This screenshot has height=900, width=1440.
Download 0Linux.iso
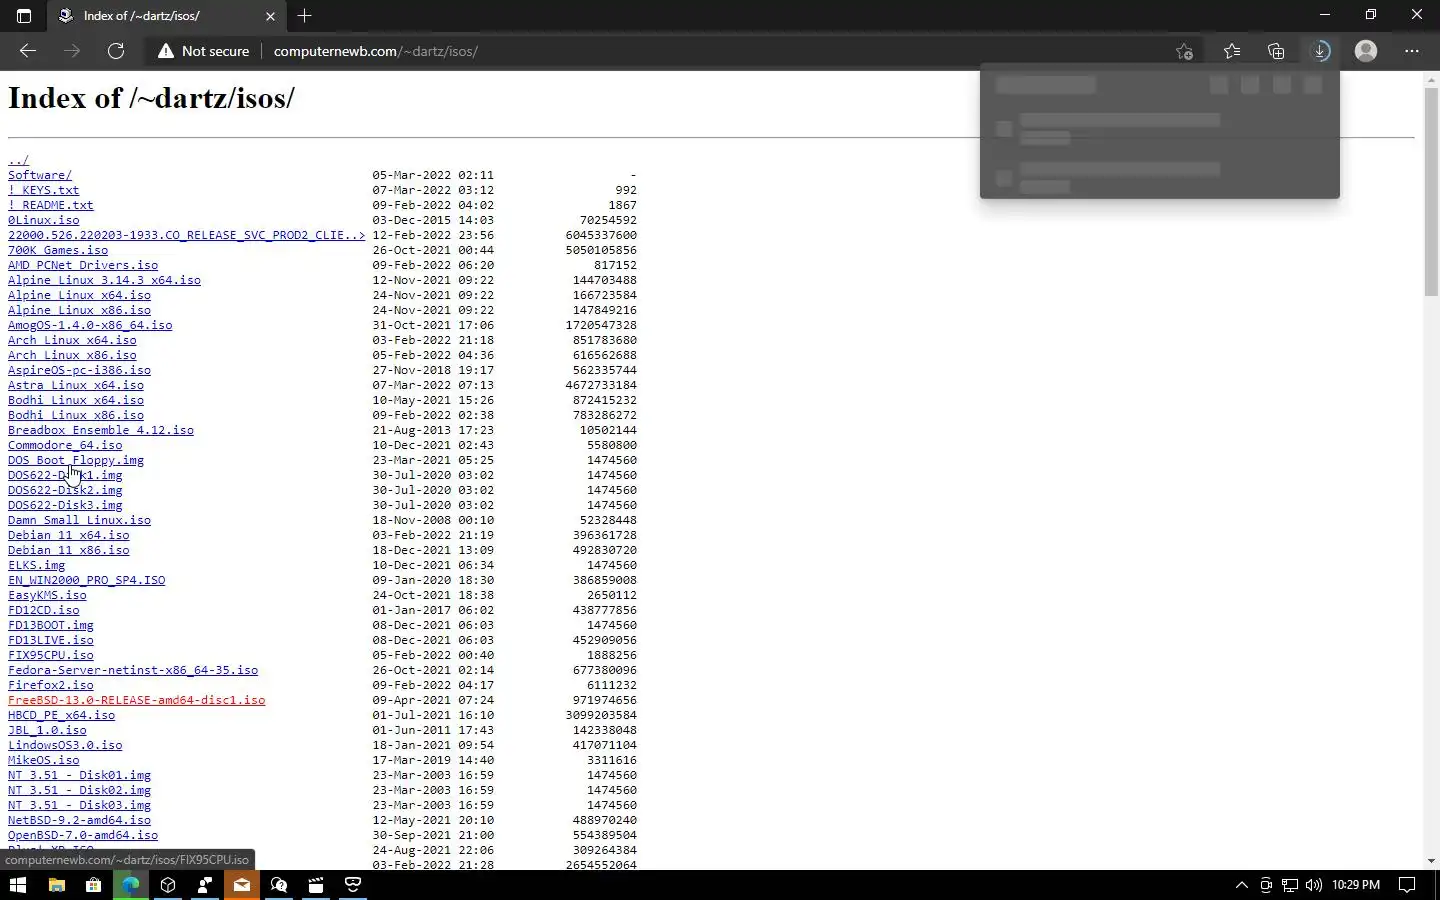pyautogui.click(x=44, y=220)
